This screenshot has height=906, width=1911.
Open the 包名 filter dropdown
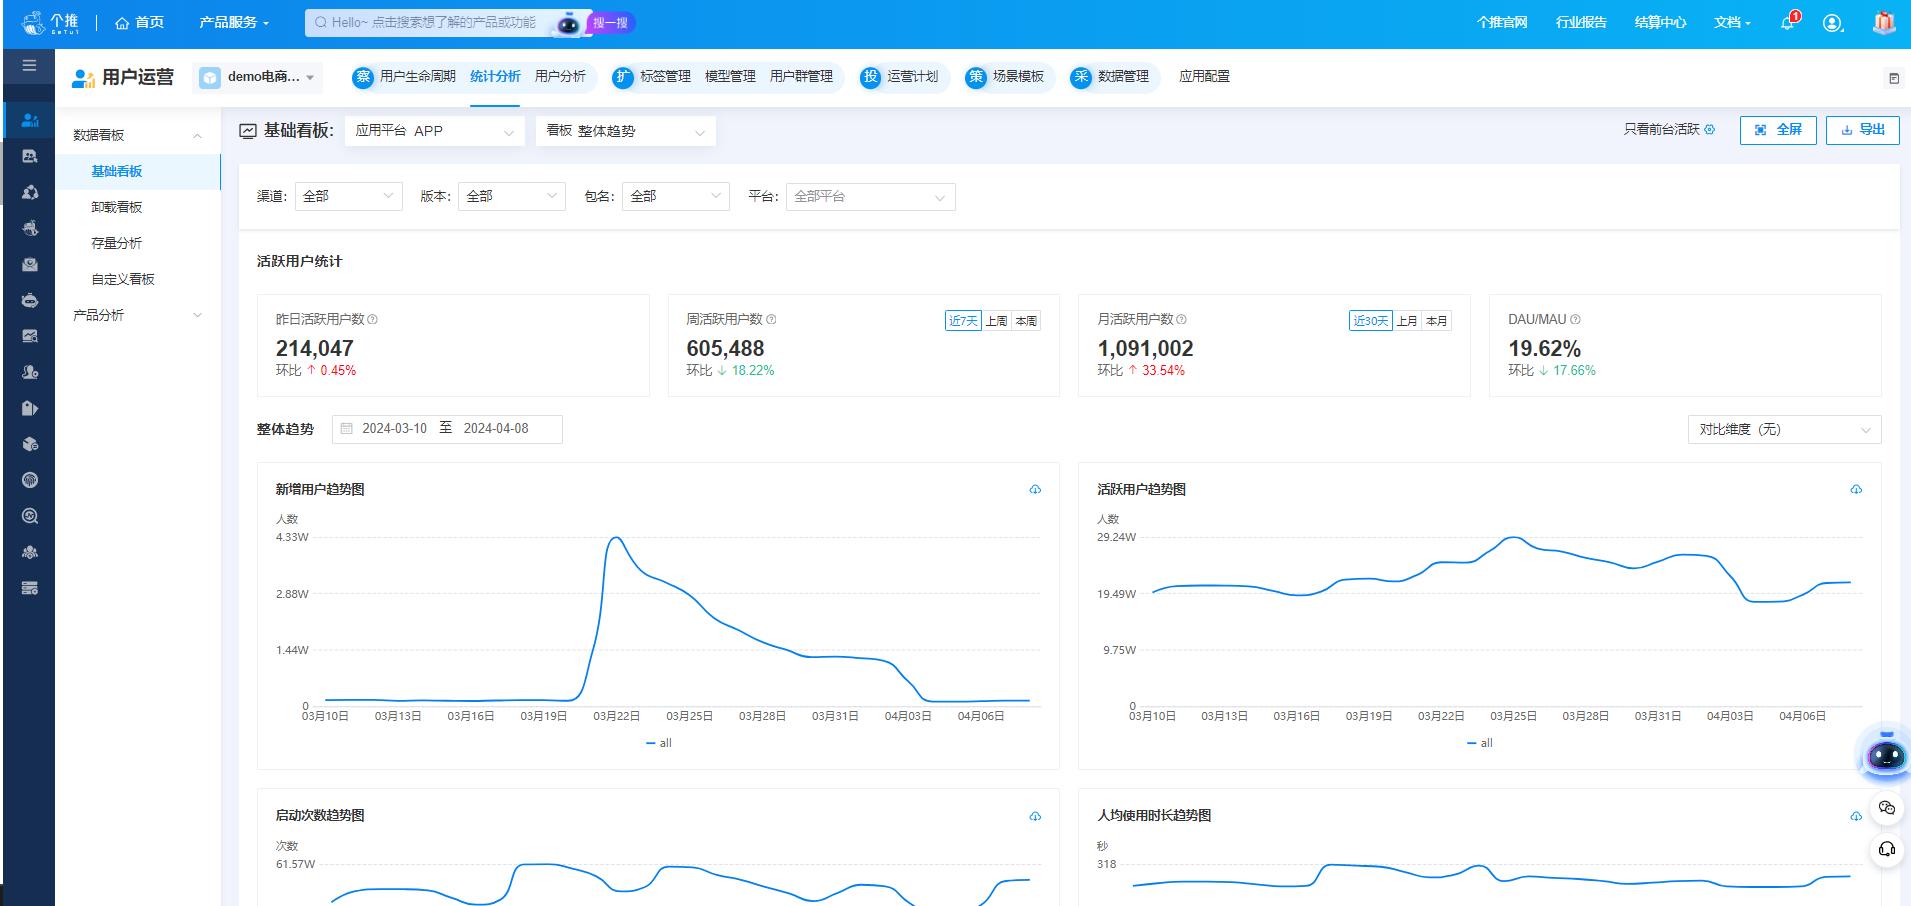[676, 197]
